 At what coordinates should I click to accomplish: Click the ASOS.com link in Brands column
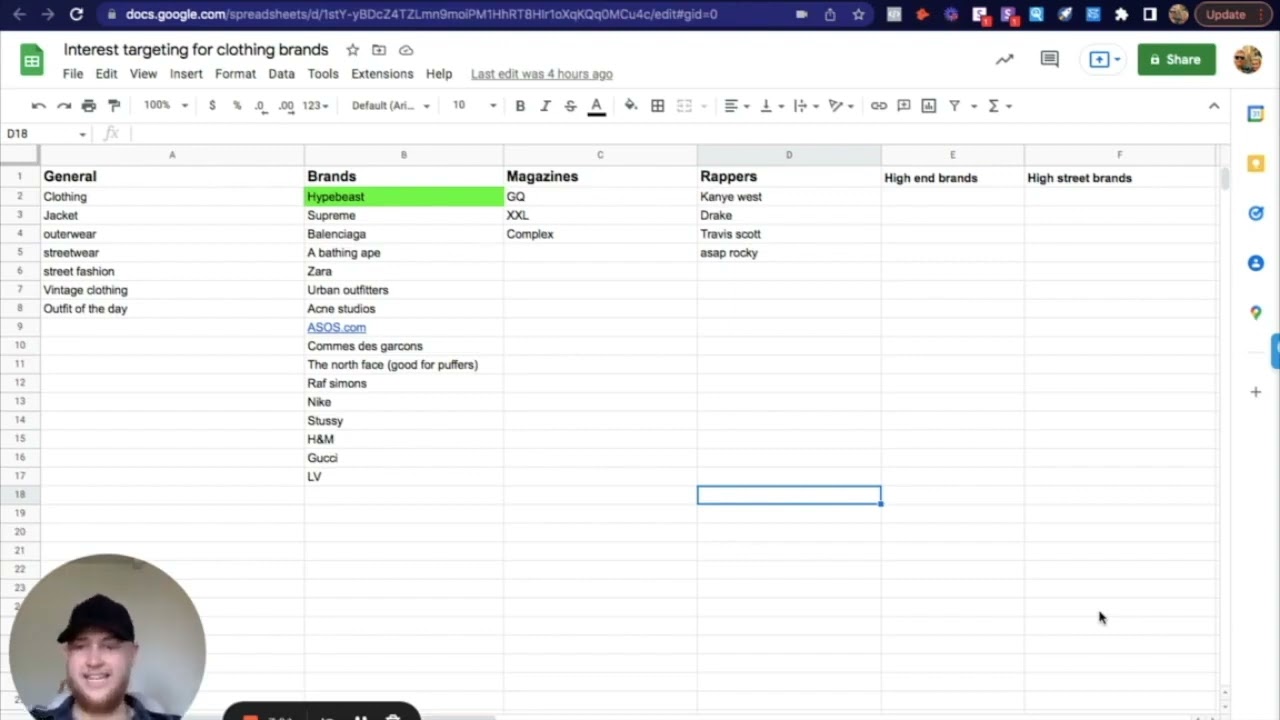(336, 328)
